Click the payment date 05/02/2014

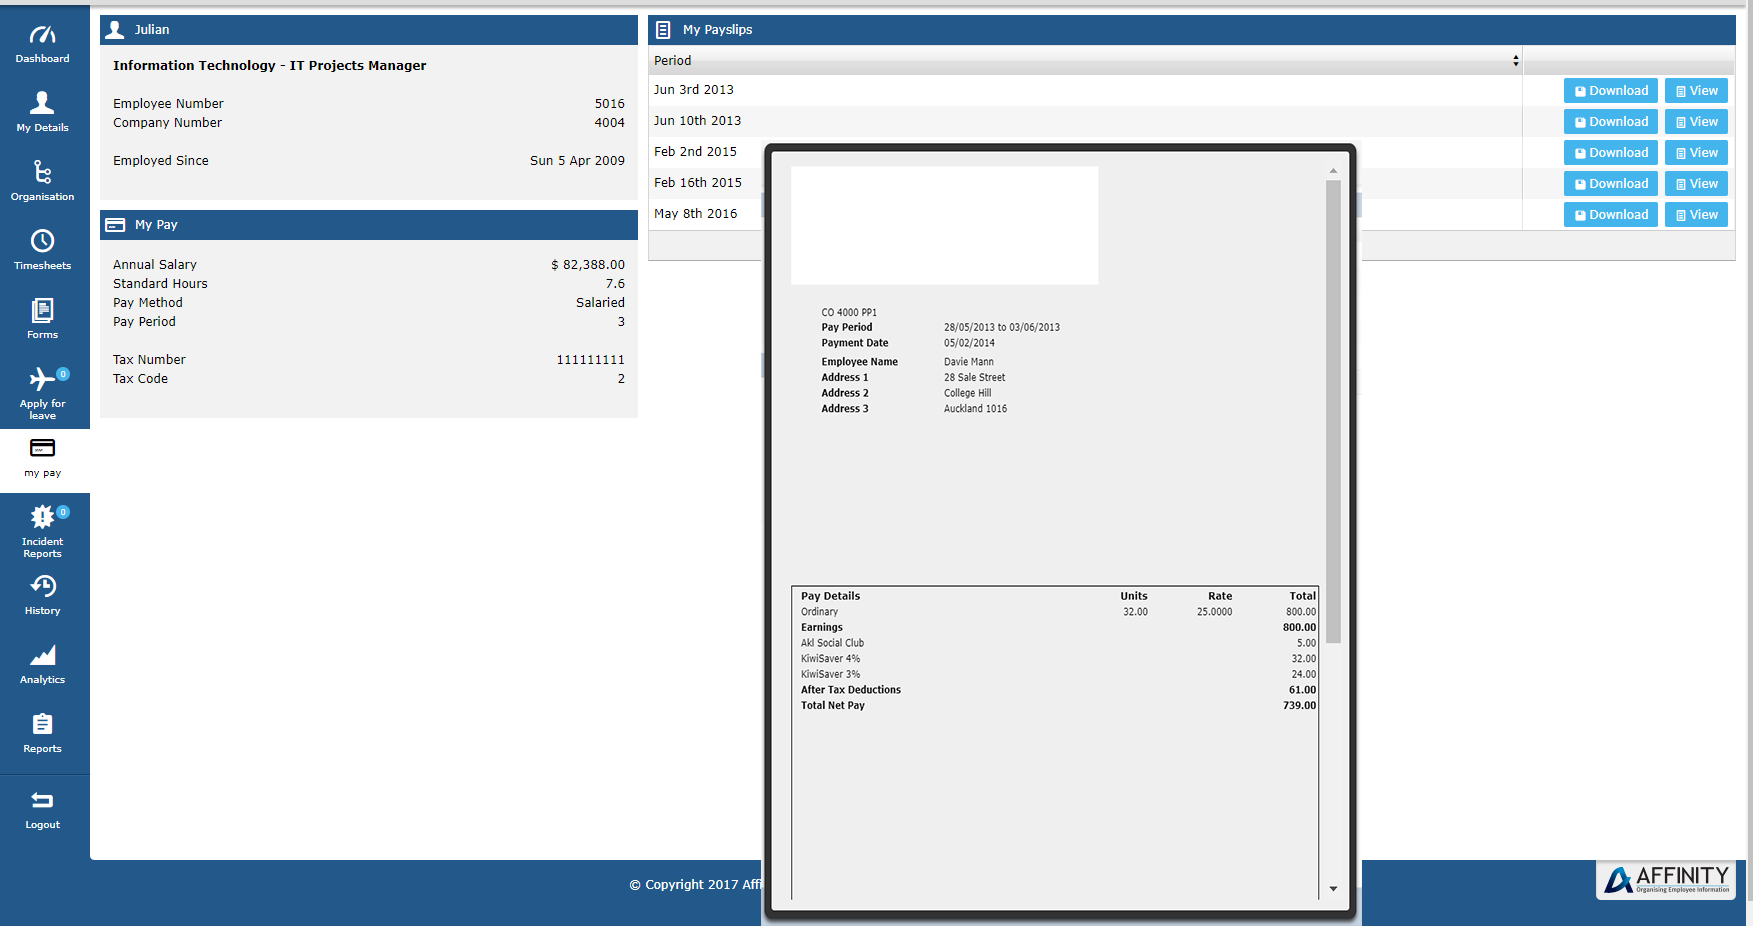click(x=969, y=344)
